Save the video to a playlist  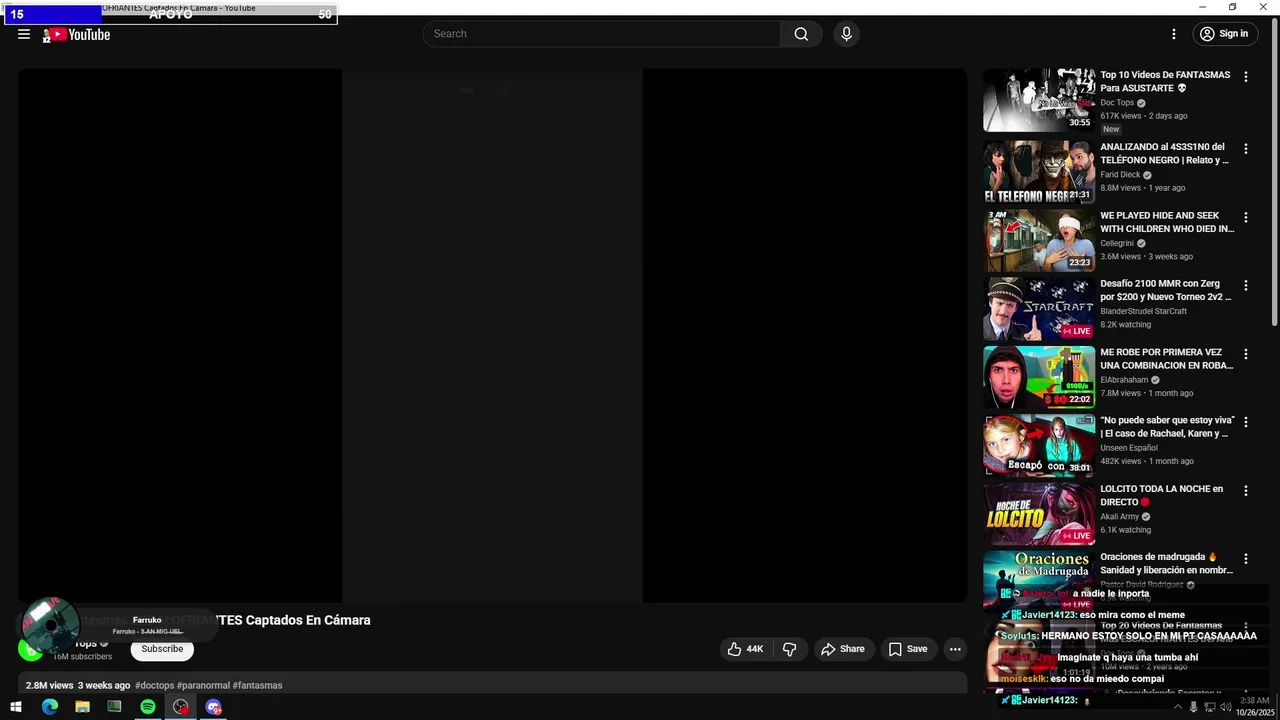(908, 649)
